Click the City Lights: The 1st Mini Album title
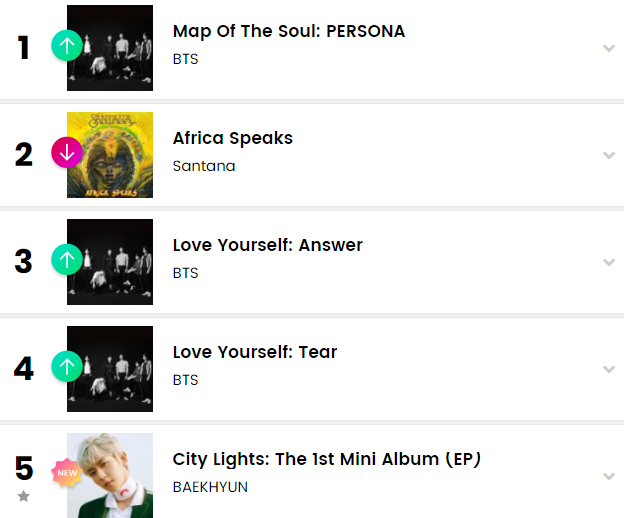This screenshot has height=518, width=624. coord(327,459)
